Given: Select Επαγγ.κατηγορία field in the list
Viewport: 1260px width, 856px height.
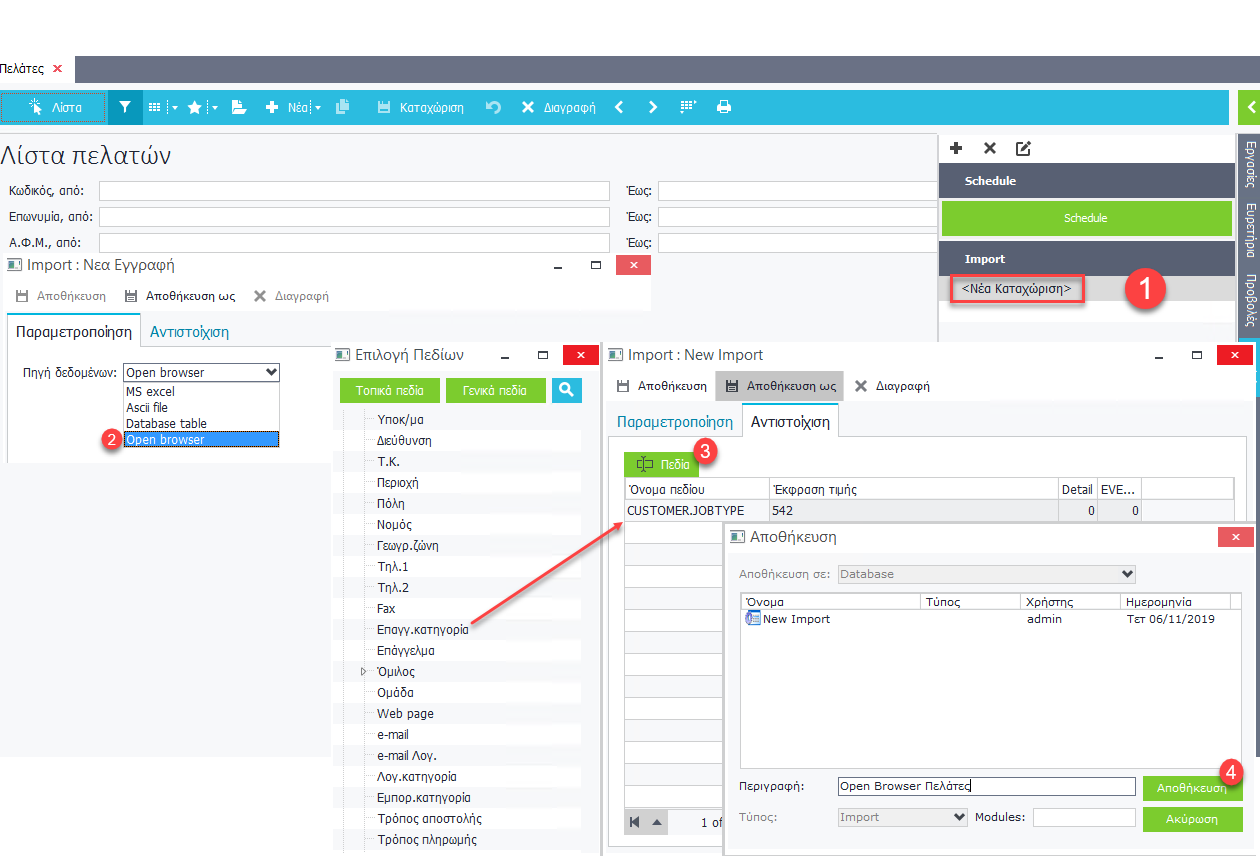Looking at the screenshot, I should click(422, 630).
